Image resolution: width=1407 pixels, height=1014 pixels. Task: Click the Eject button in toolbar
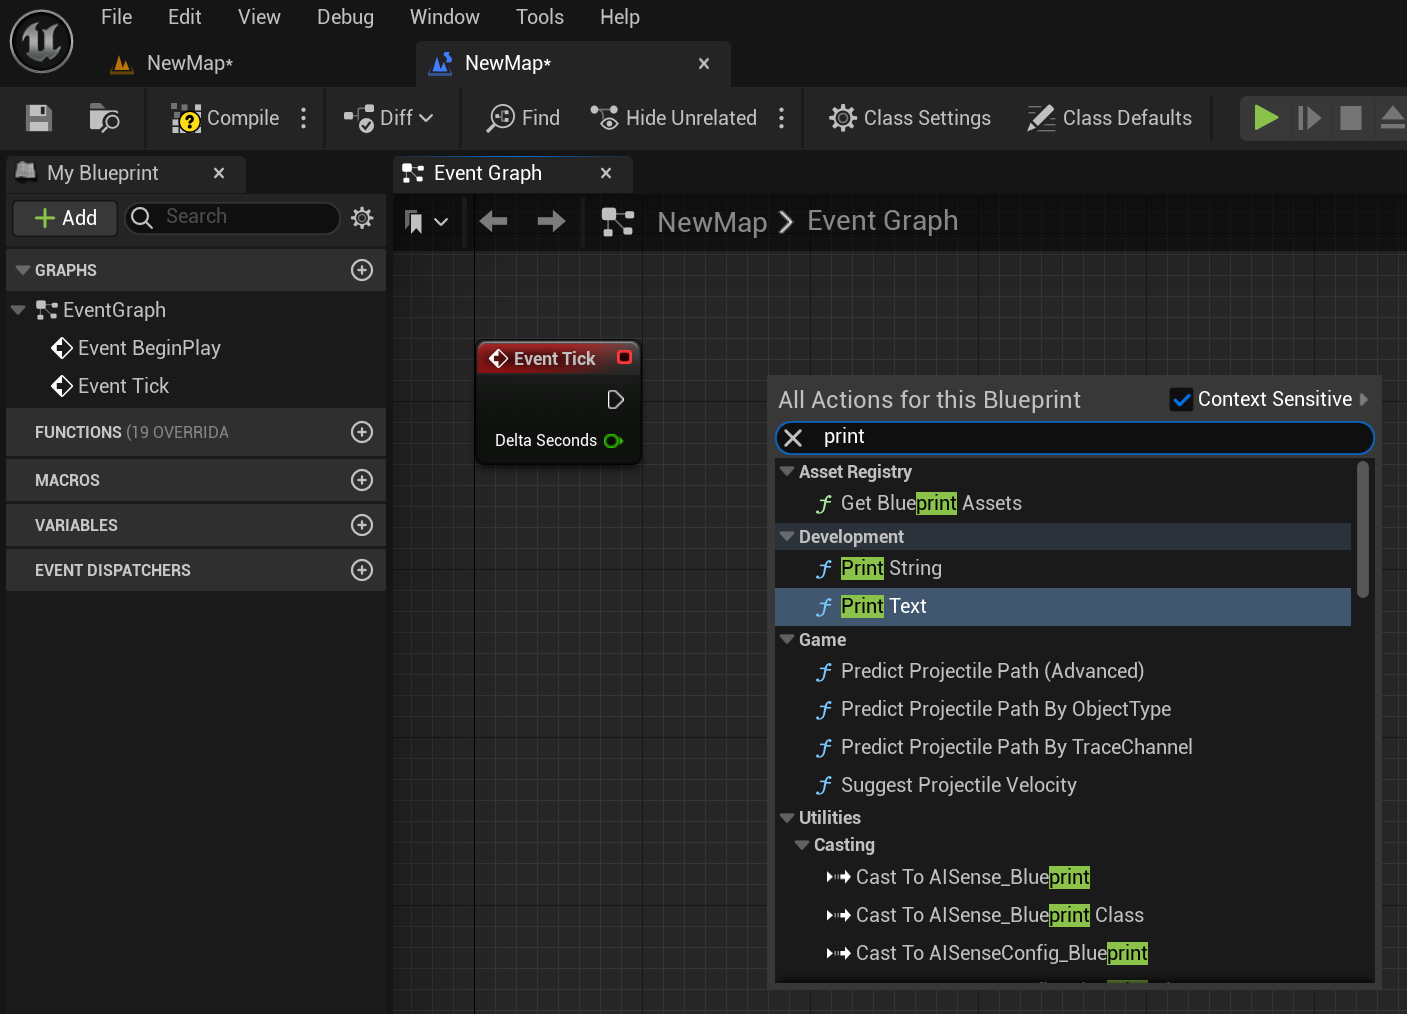(x=1392, y=118)
